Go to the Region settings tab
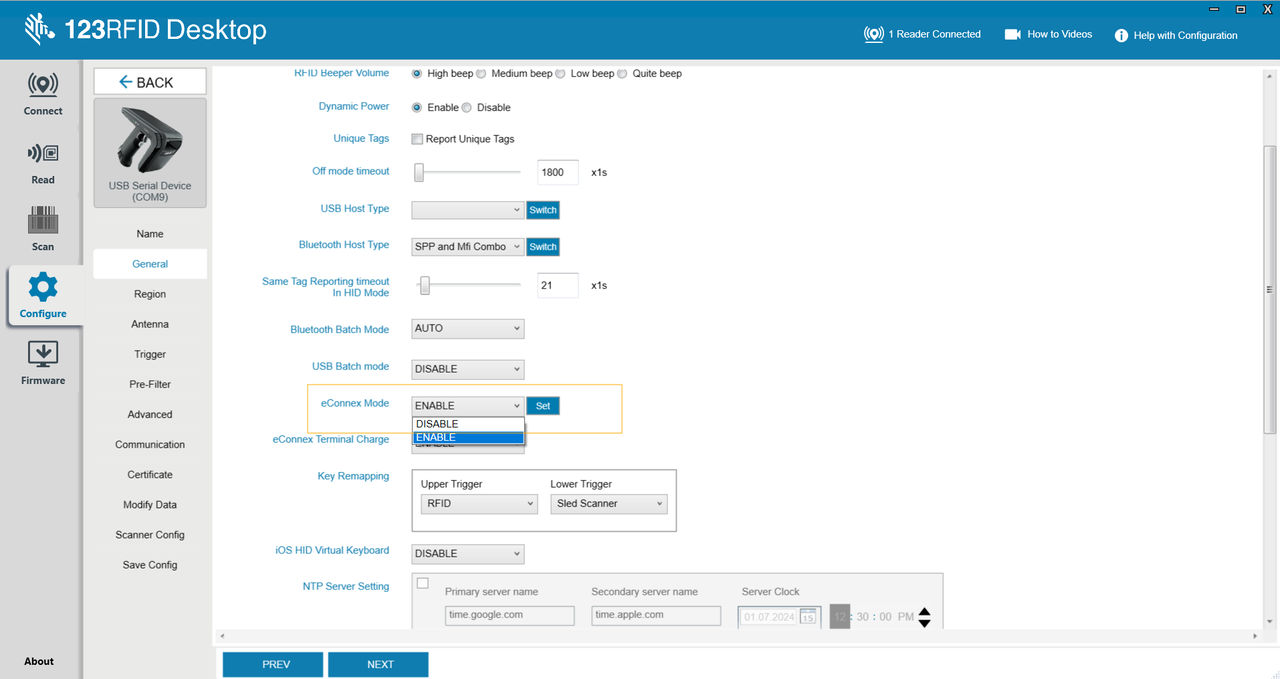The image size is (1280, 679). click(150, 294)
